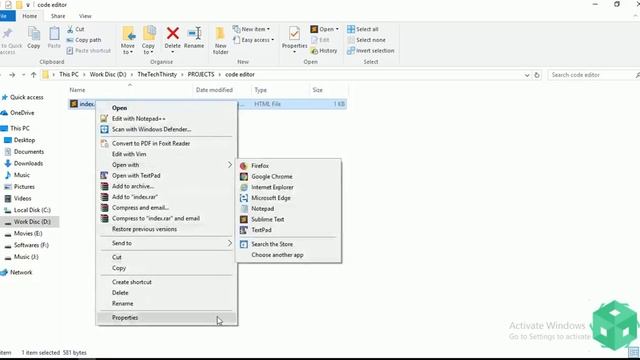Click Copy to folder icon
This screenshot has width=640, height=360.
coord(149,34)
